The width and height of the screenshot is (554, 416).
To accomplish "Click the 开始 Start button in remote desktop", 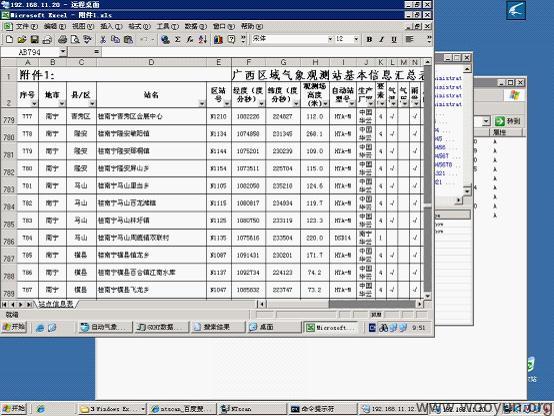I will pyautogui.click(x=14, y=327).
